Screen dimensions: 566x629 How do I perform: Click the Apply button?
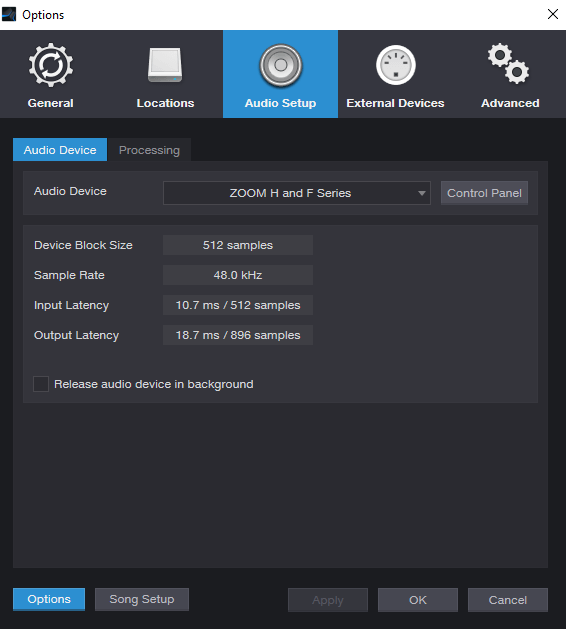(x=328, y=600)
